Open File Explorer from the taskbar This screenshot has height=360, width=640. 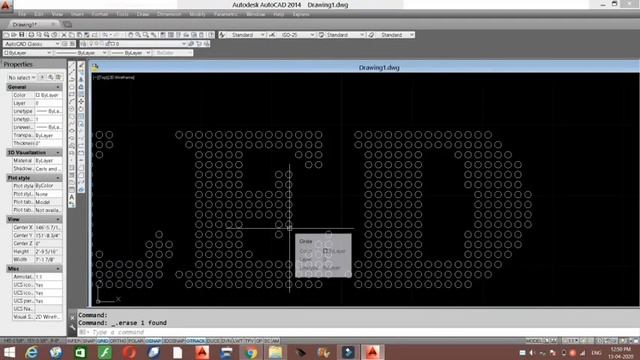click(276, 352)
